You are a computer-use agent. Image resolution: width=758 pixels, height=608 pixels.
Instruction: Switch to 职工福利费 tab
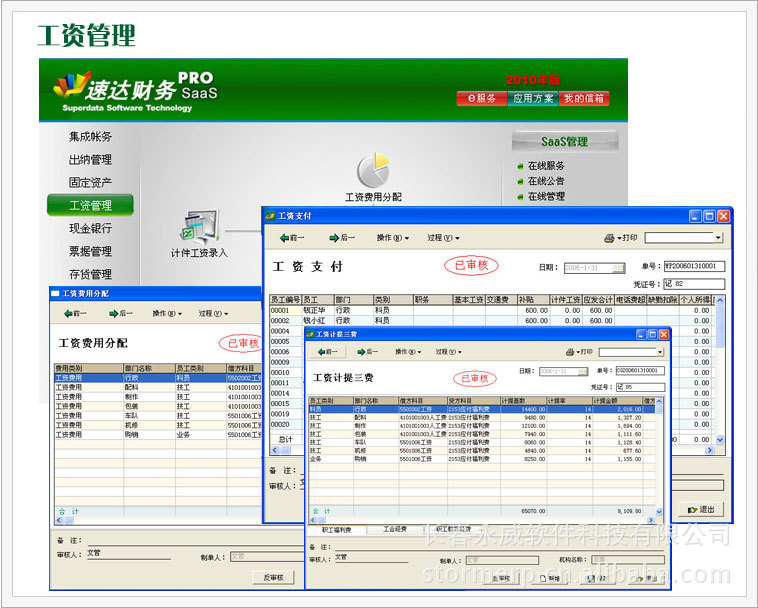click(336, 530)
